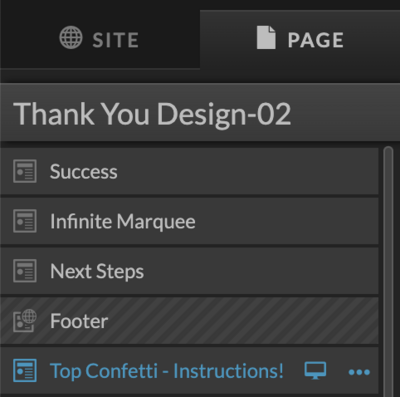This screenshot has height=397, width=400.
Task: Switch to the PAGE tab
Action: tap(300, 39)
